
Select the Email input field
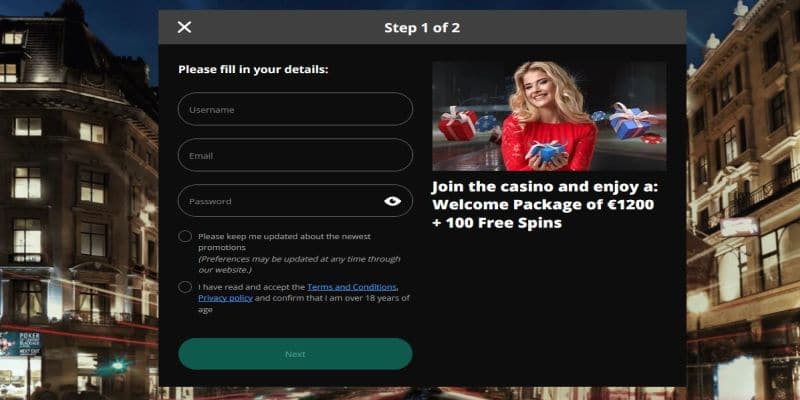point(295,155)
